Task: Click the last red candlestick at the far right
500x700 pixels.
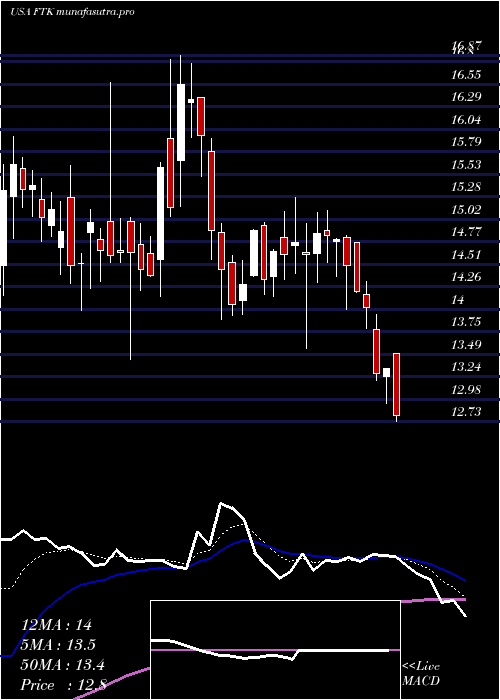Action: point(396,384)
